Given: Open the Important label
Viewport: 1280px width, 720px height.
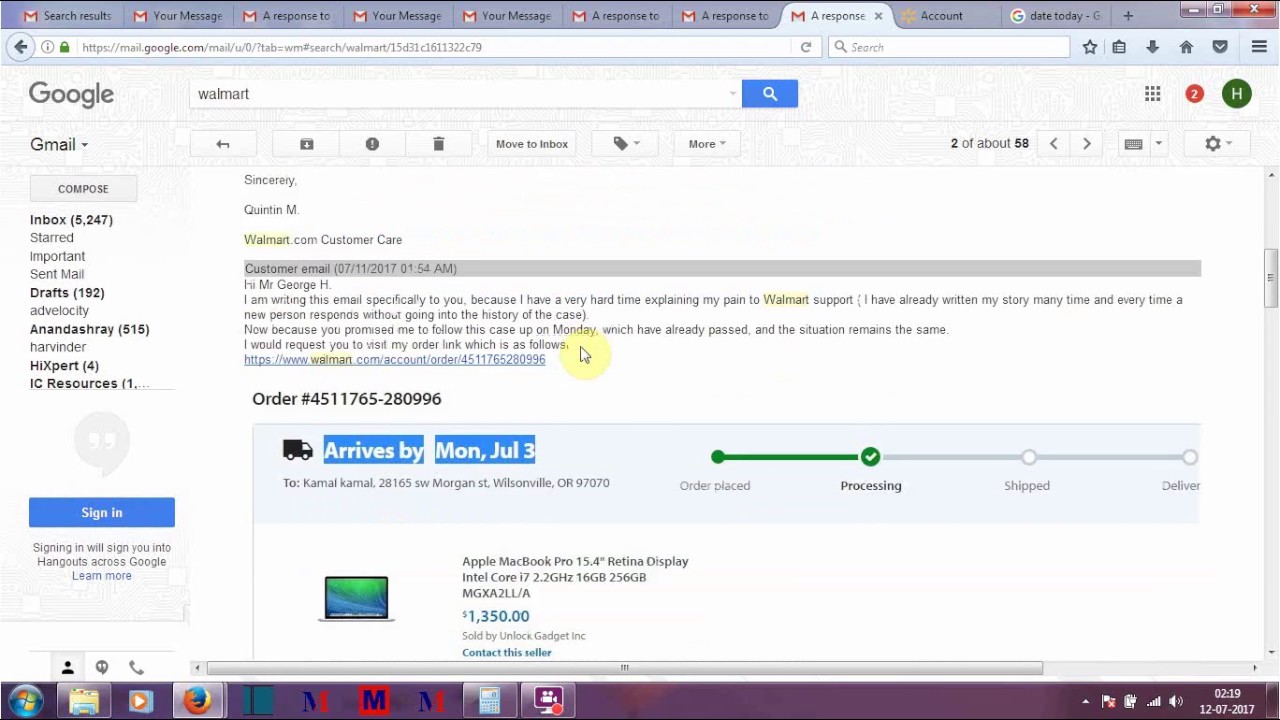Looking at the screenshot, I should coord(57,256).
